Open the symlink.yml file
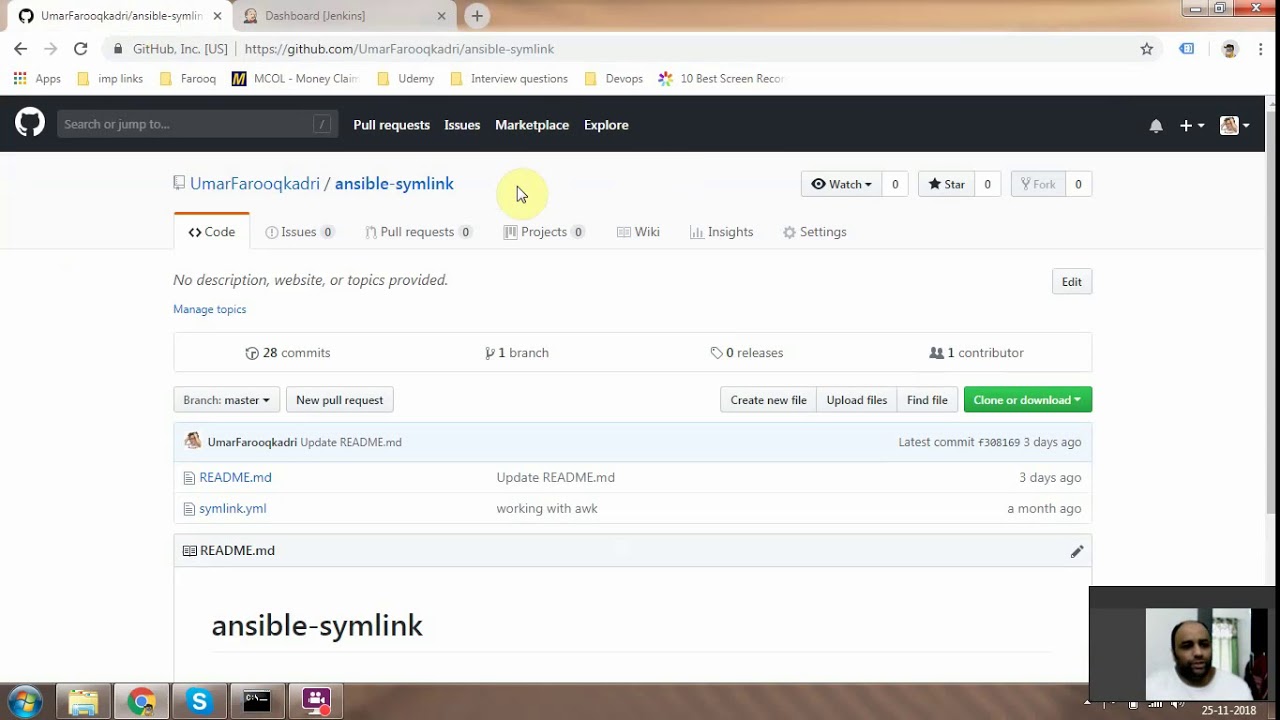 232,509
